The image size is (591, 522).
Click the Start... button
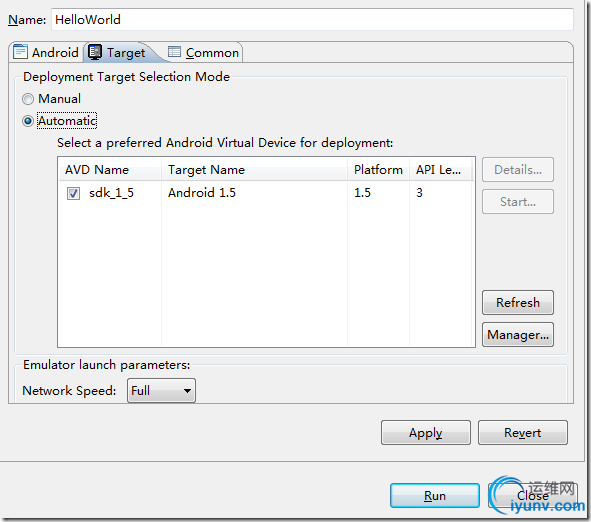(x=518, y=202)
